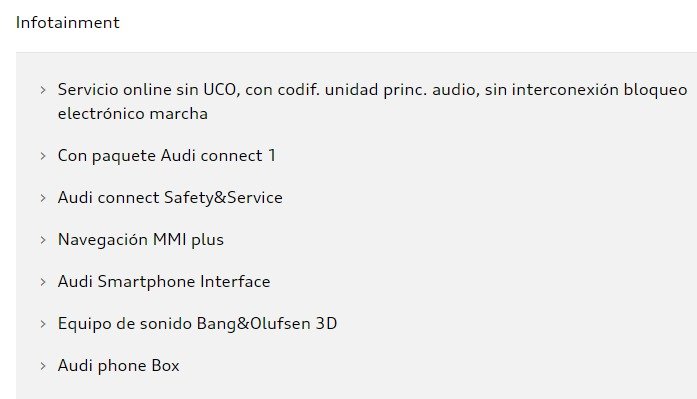The height and width of the screenshot is (399, 697).
Task: Expand Audi Smartphone Interface chevron
Action: [43, 282]
